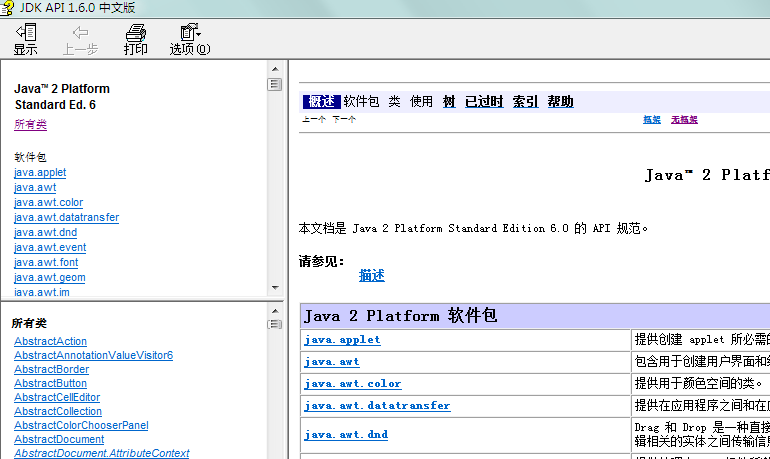This screenshot has width=770, height=459.
Task: Click the 所有类 link in package frame
Action: [30, 125]
